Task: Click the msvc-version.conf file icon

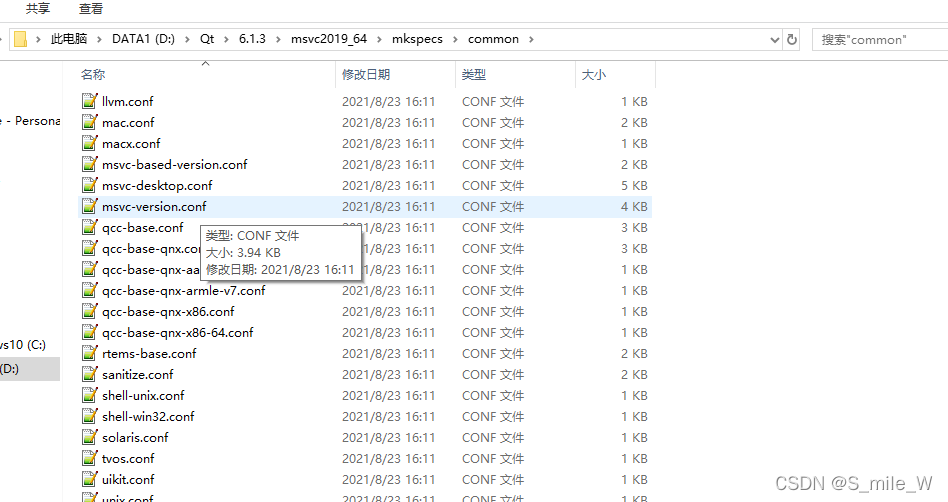Action: tap(89, 206)
